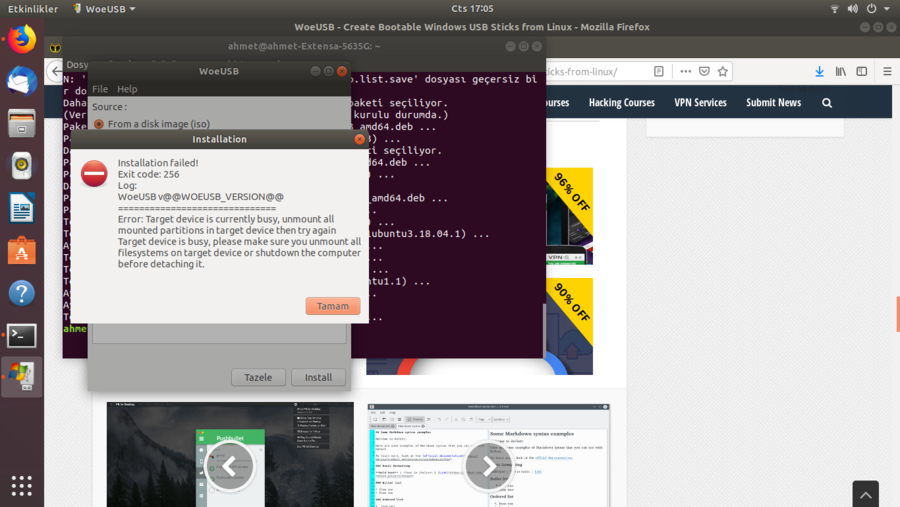Screen dimensions: 900x507
Task: Open Firefox from the Ubuntu dock
Action: click(22, 39)
